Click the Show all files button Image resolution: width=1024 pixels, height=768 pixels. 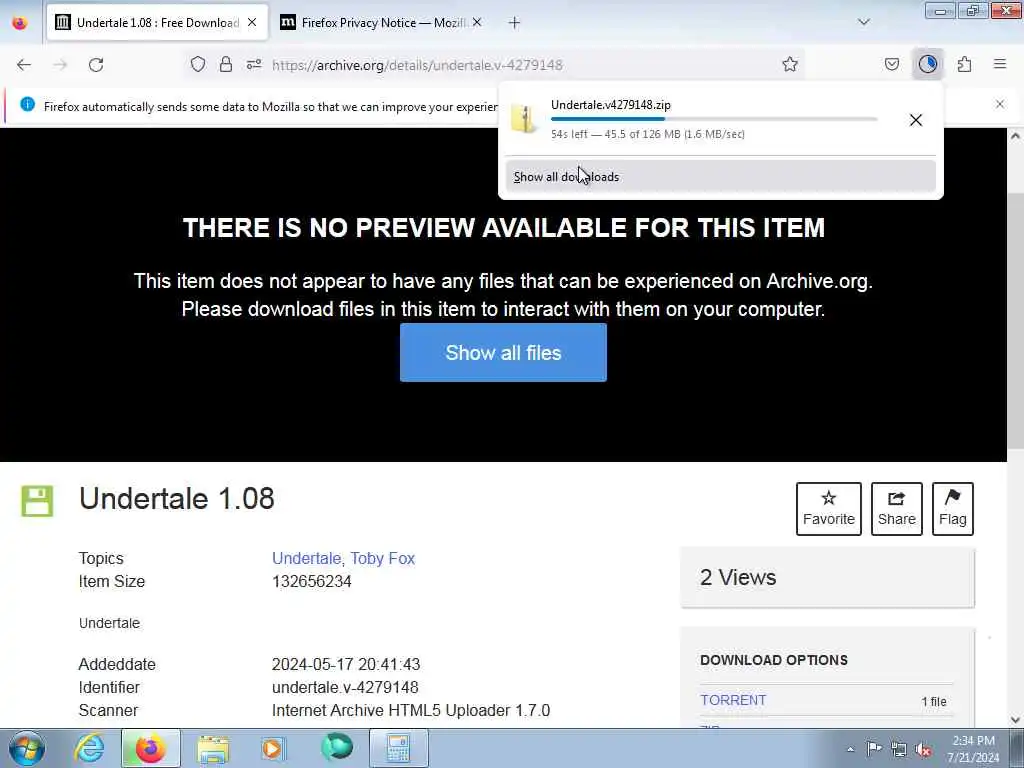tap(503, 353)
